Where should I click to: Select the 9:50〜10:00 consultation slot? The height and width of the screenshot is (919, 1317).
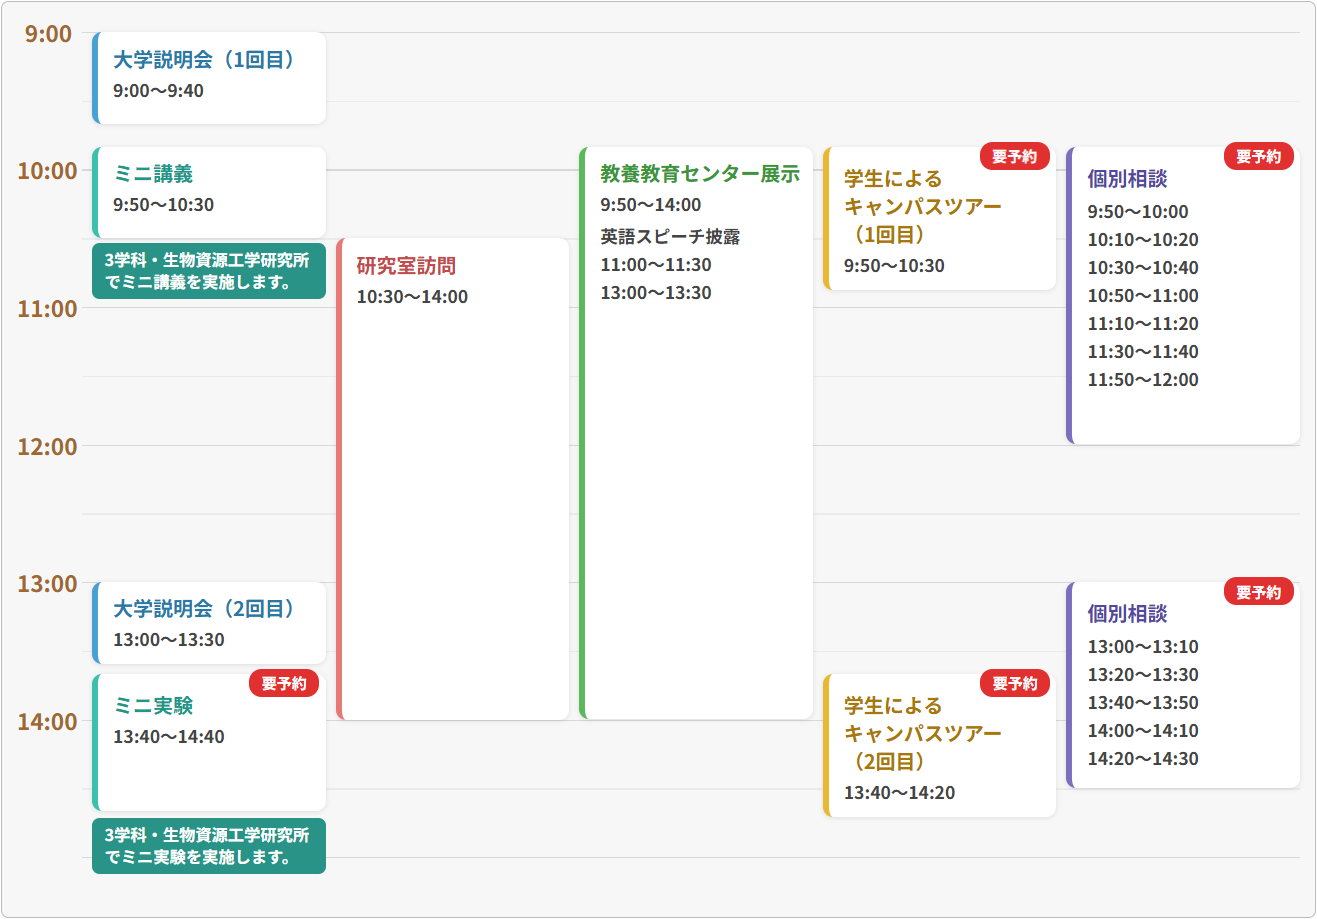coord(1138,212)
